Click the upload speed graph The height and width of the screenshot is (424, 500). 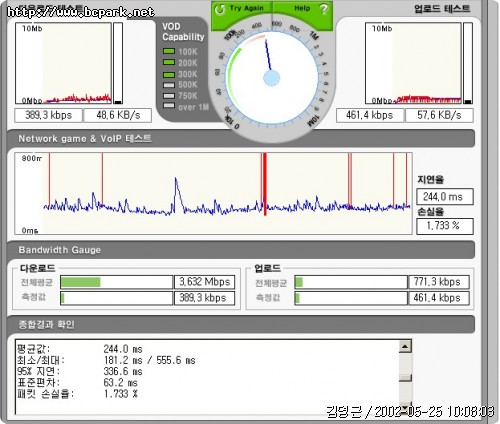pos(413,63)
